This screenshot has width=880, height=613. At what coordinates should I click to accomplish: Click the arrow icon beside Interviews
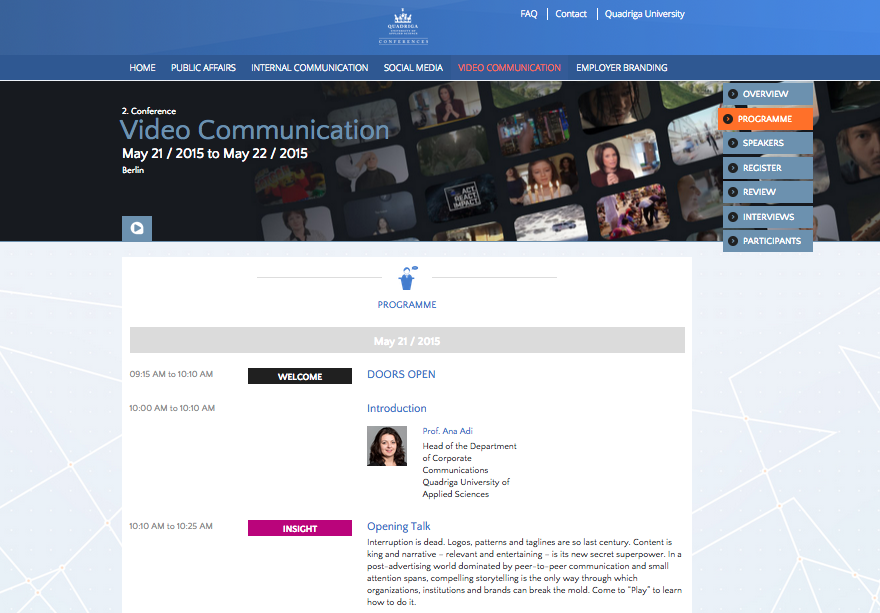[733, 217]
